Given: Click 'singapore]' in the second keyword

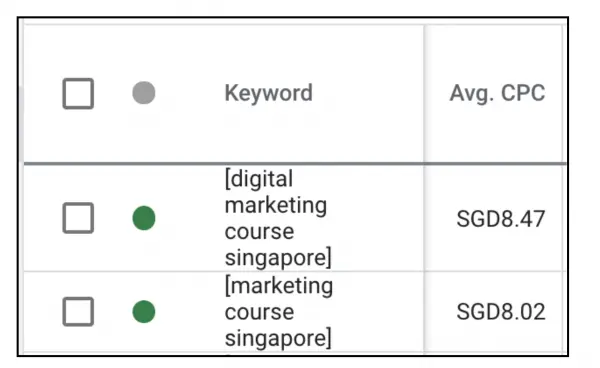Looking at the screenshot, I should (x=278, y=338).
